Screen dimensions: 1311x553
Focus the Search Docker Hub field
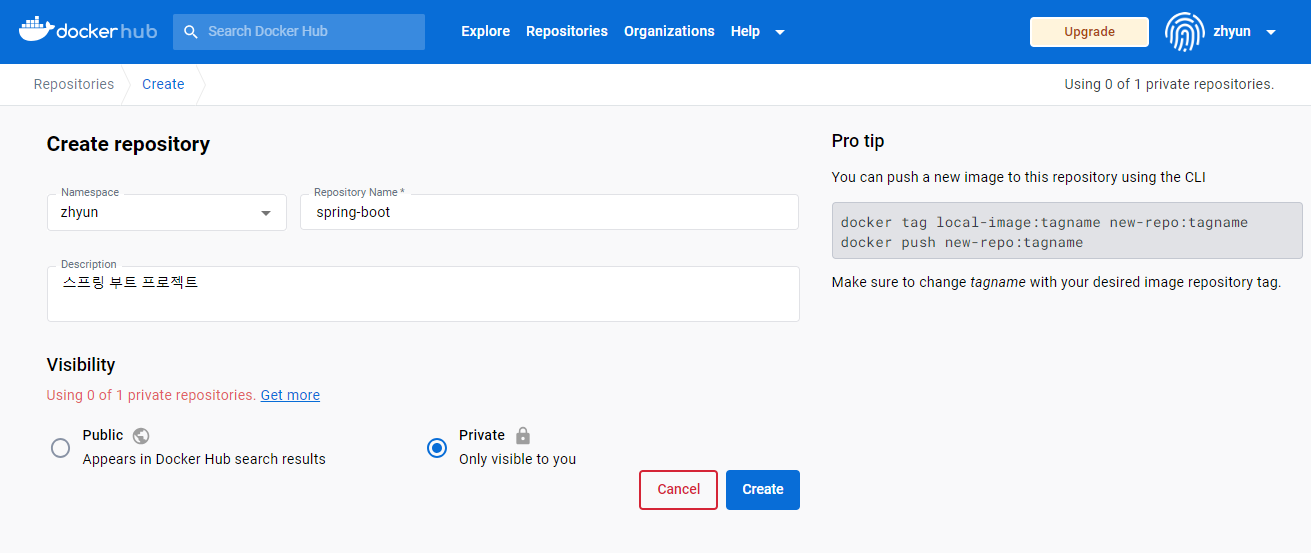[x=299, y=31]
